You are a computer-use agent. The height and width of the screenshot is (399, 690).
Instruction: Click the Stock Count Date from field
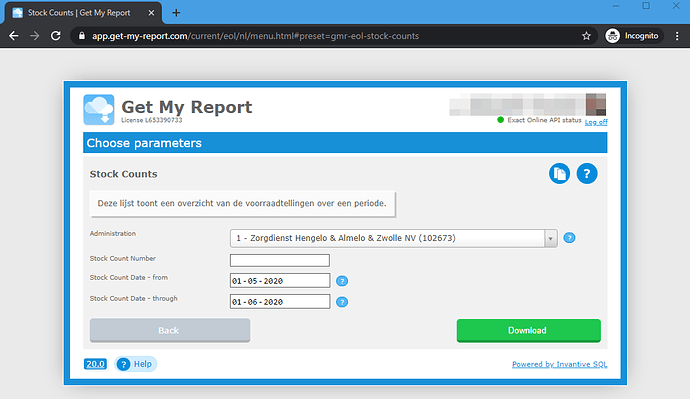[280, 281]
